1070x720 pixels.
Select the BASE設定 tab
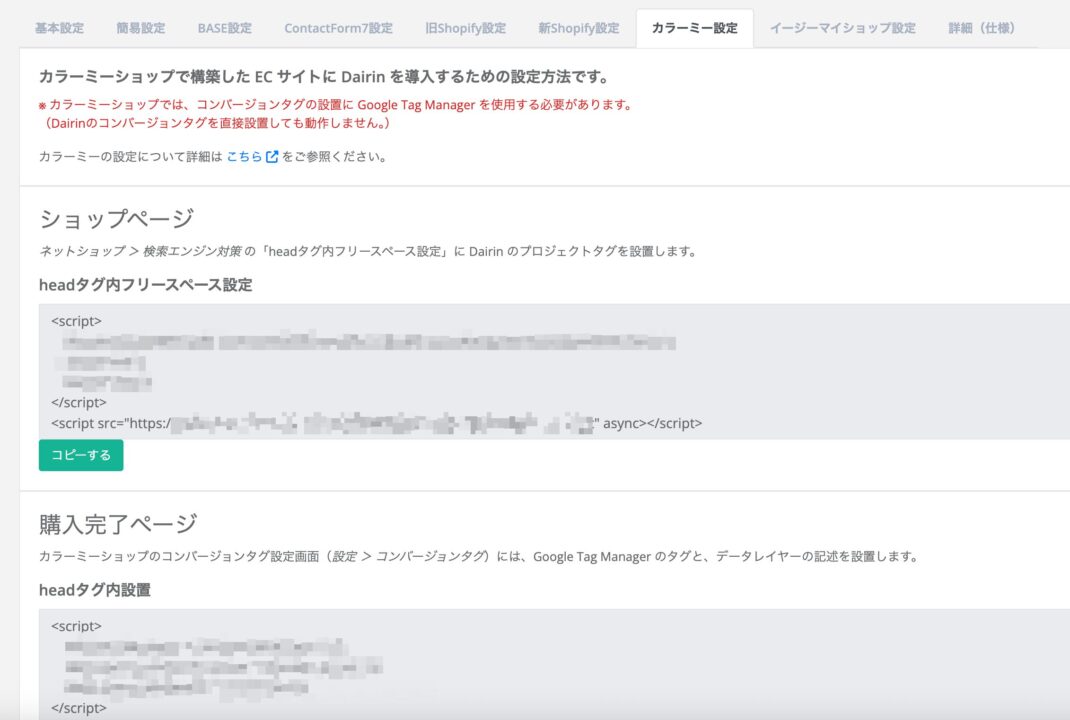[x=225, y=28]
